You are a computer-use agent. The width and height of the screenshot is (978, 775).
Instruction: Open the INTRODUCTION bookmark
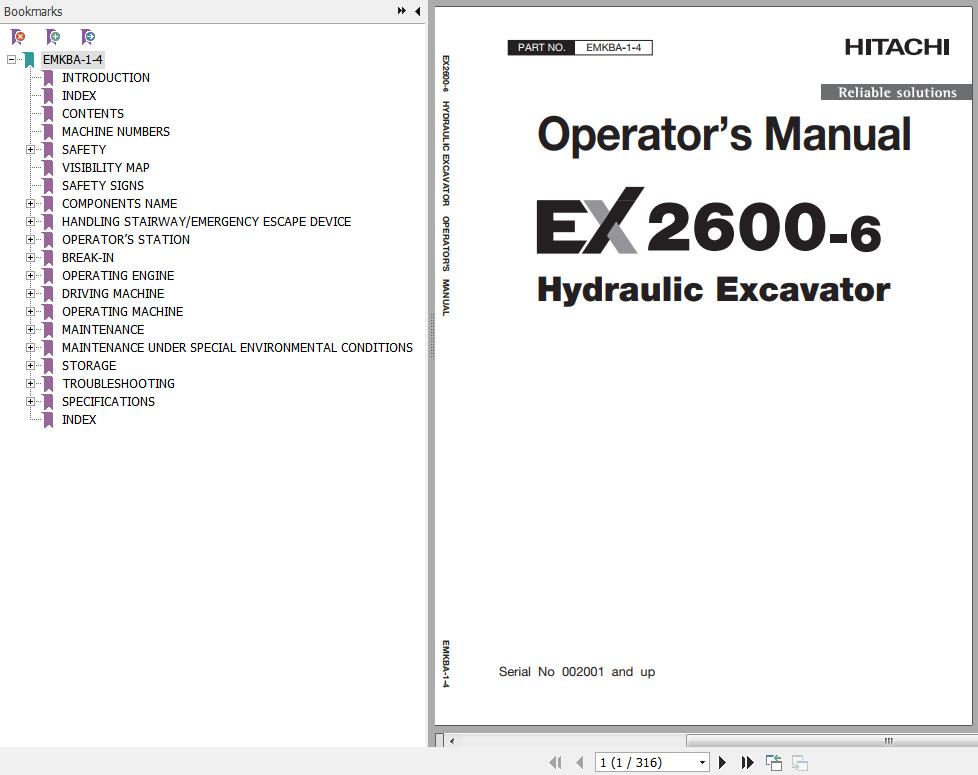pyautogui.click(x=106, y=78)
